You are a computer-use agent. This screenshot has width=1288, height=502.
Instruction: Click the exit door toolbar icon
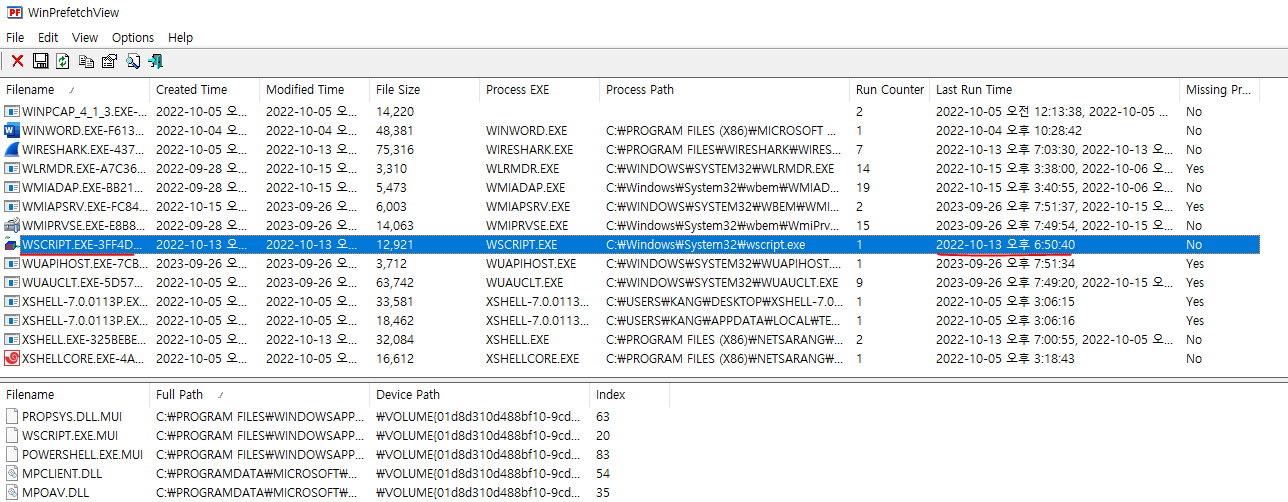[155, 61]
